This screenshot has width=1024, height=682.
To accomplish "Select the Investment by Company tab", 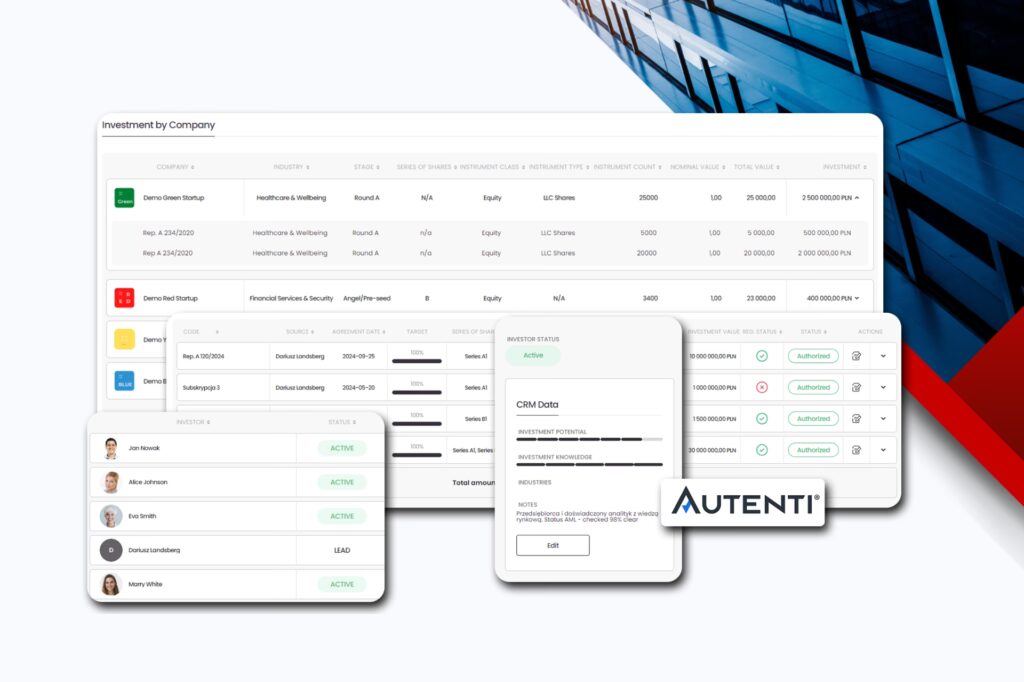I will point(158,125).
